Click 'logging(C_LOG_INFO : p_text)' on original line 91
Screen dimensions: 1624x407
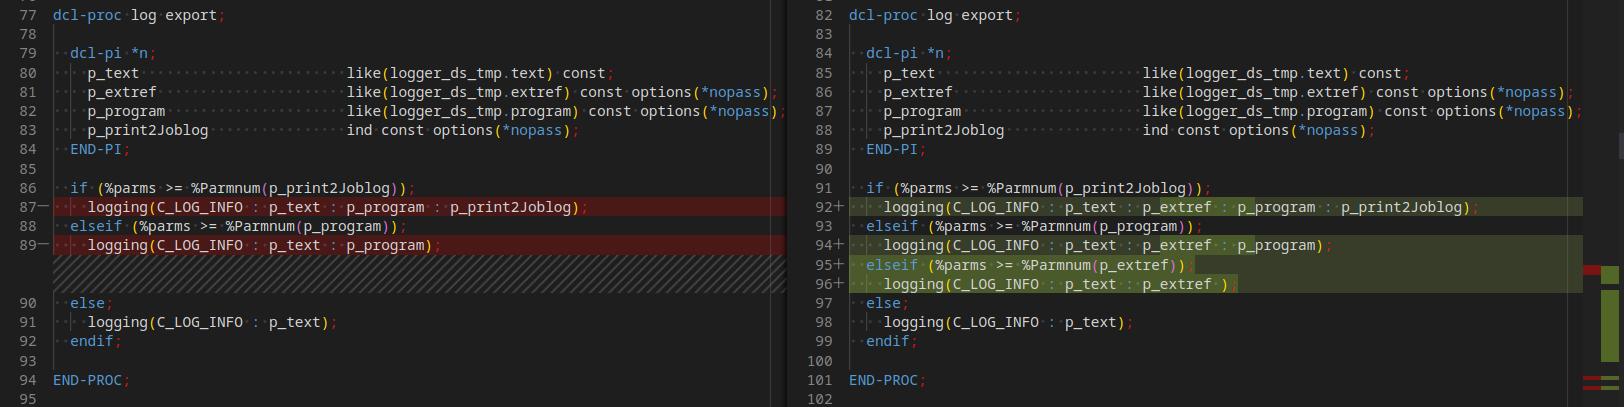(208, 322)
